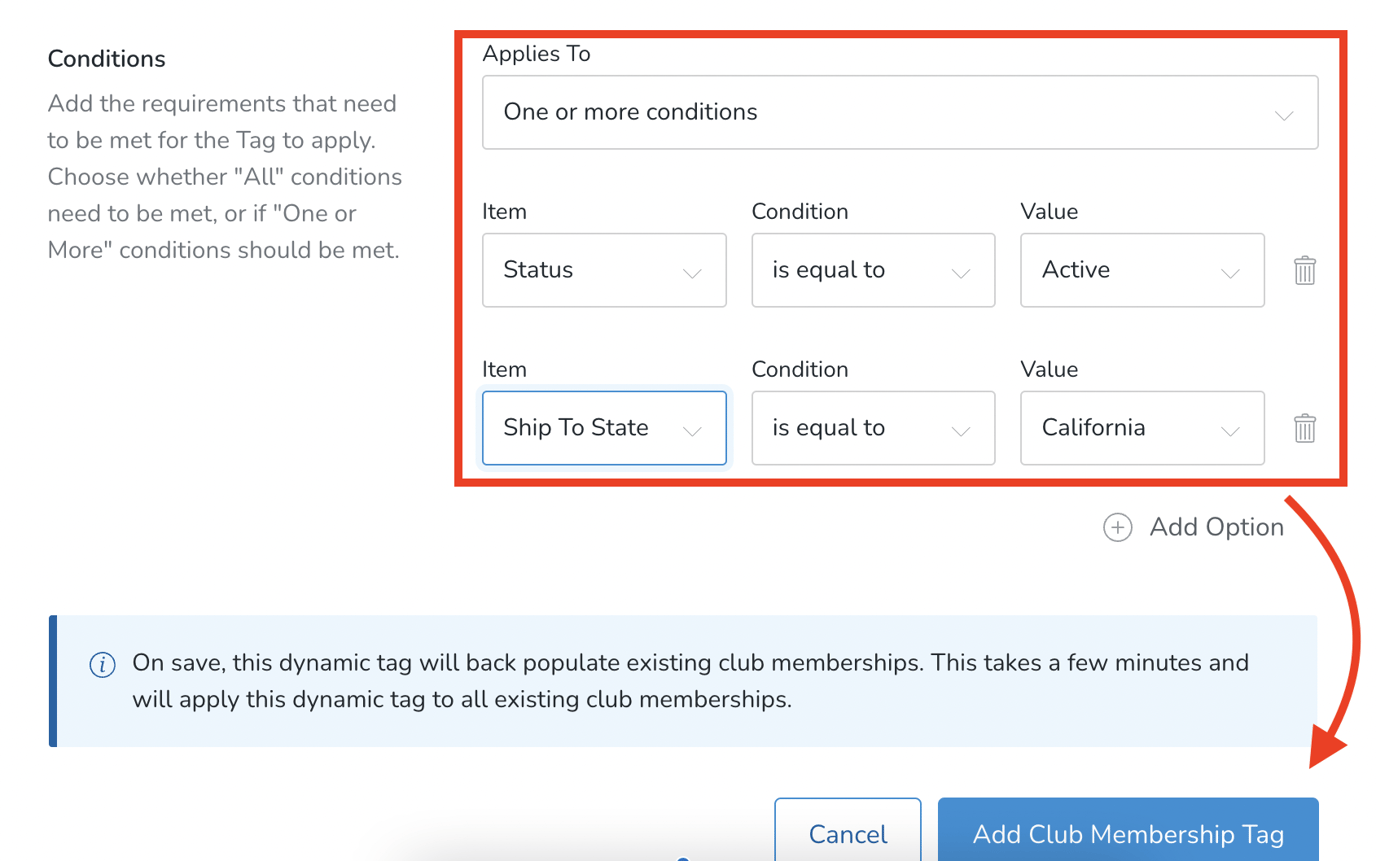Open the Applies To dropdown
This screenshot has height=861, width=1376.
coord(900,112)
